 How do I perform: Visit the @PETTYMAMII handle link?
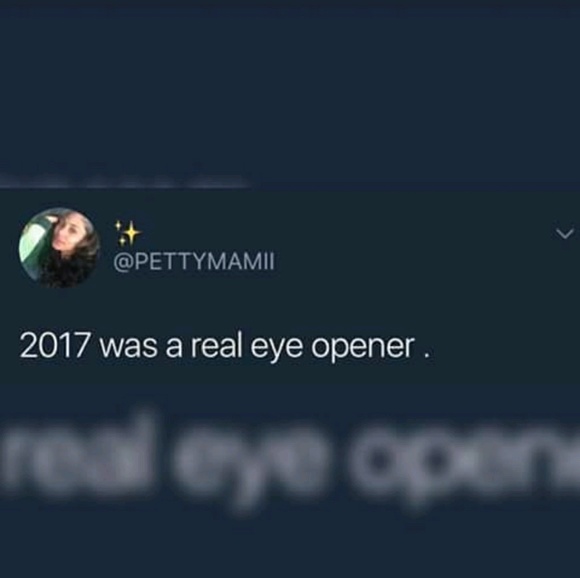[195, 262]
